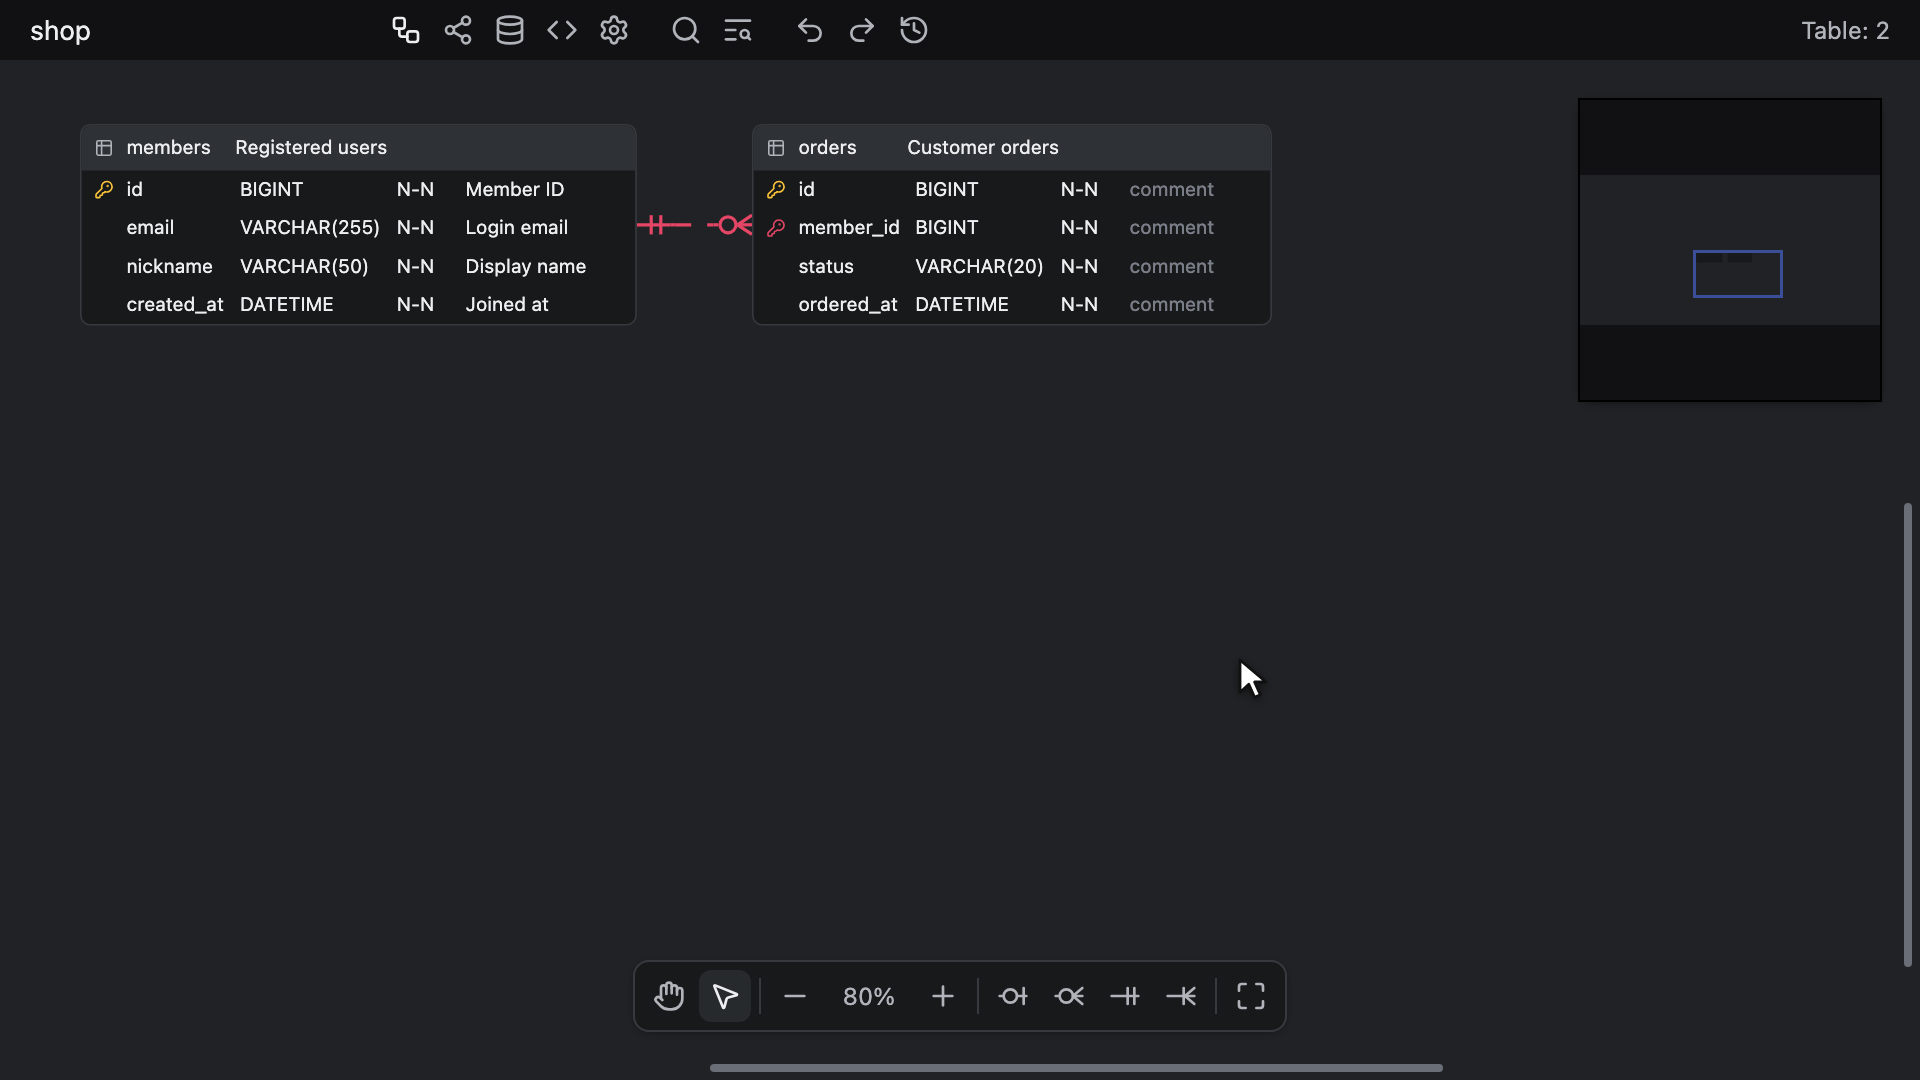This screenshot has width=1920, height=1080.
Task: Choose one-only relationship tool
Action: (1125, 996)
